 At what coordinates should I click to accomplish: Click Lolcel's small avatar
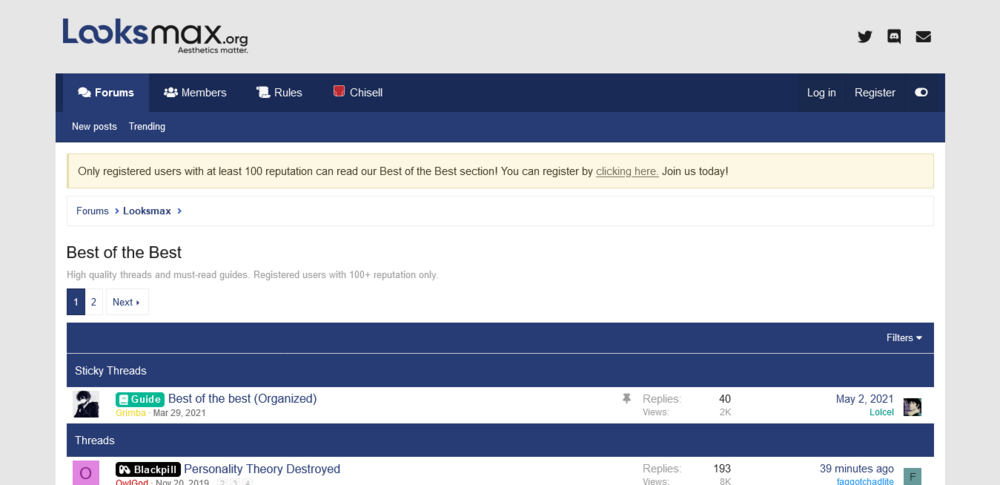(912, 407)
